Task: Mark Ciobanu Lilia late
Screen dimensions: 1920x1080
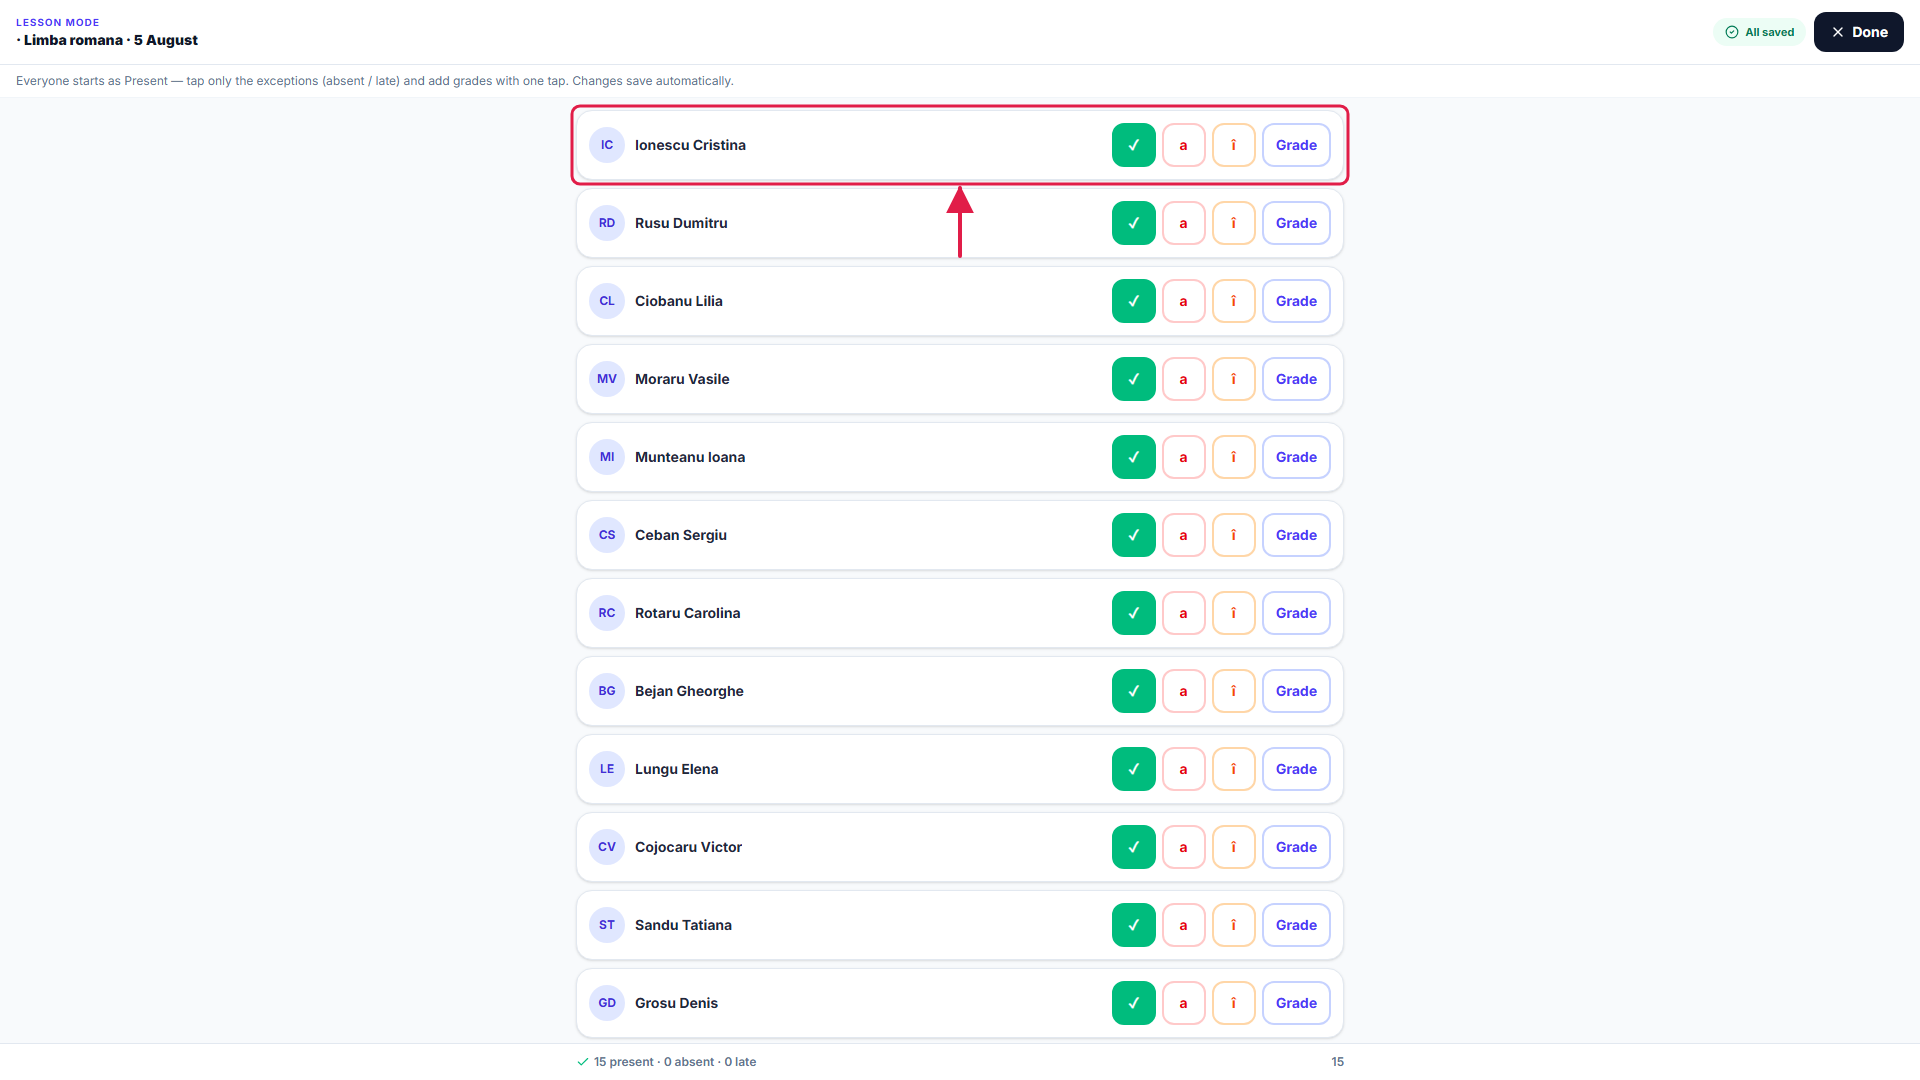Action: point(1233,301)
